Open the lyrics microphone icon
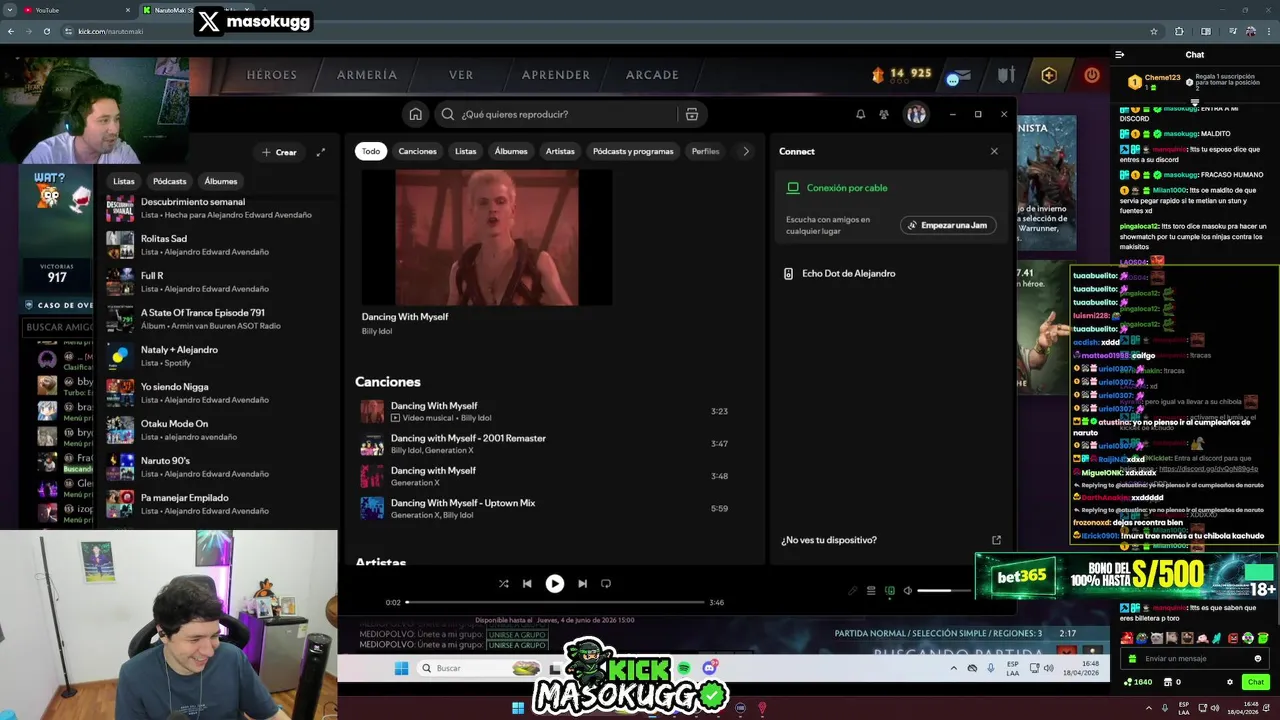1280x720 pixels. tap(853, 590)
